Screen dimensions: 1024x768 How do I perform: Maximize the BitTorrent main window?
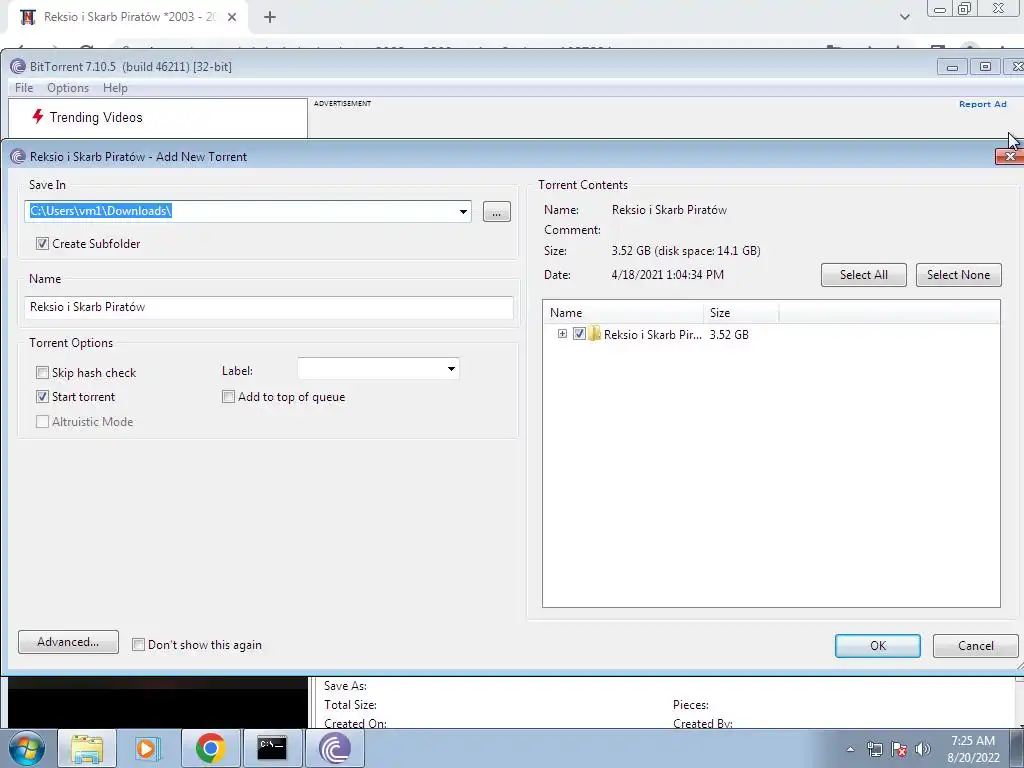(985, 67)
